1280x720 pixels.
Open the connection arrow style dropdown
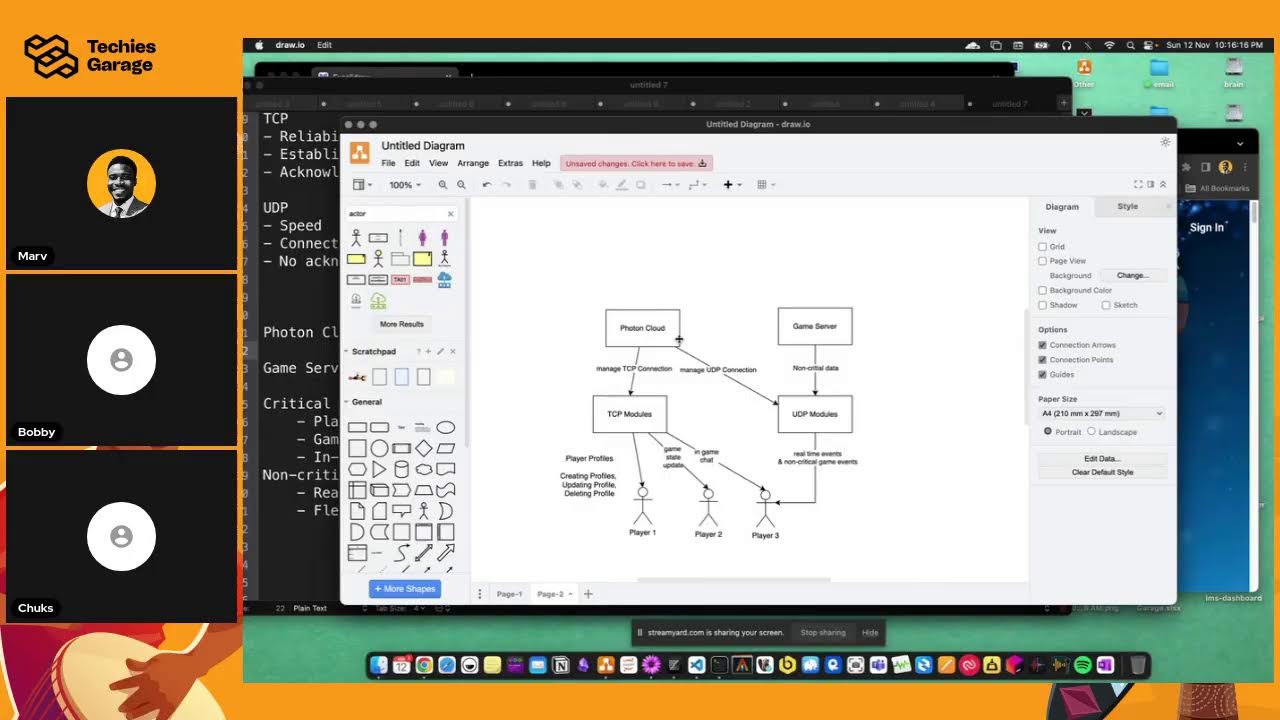tap(670, 185)
